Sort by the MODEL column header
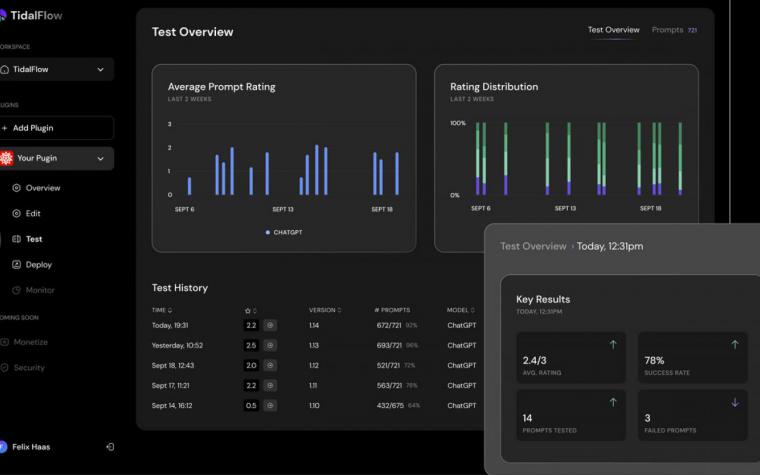This screenshot has height=475, width=760. [x=460, y=310]
